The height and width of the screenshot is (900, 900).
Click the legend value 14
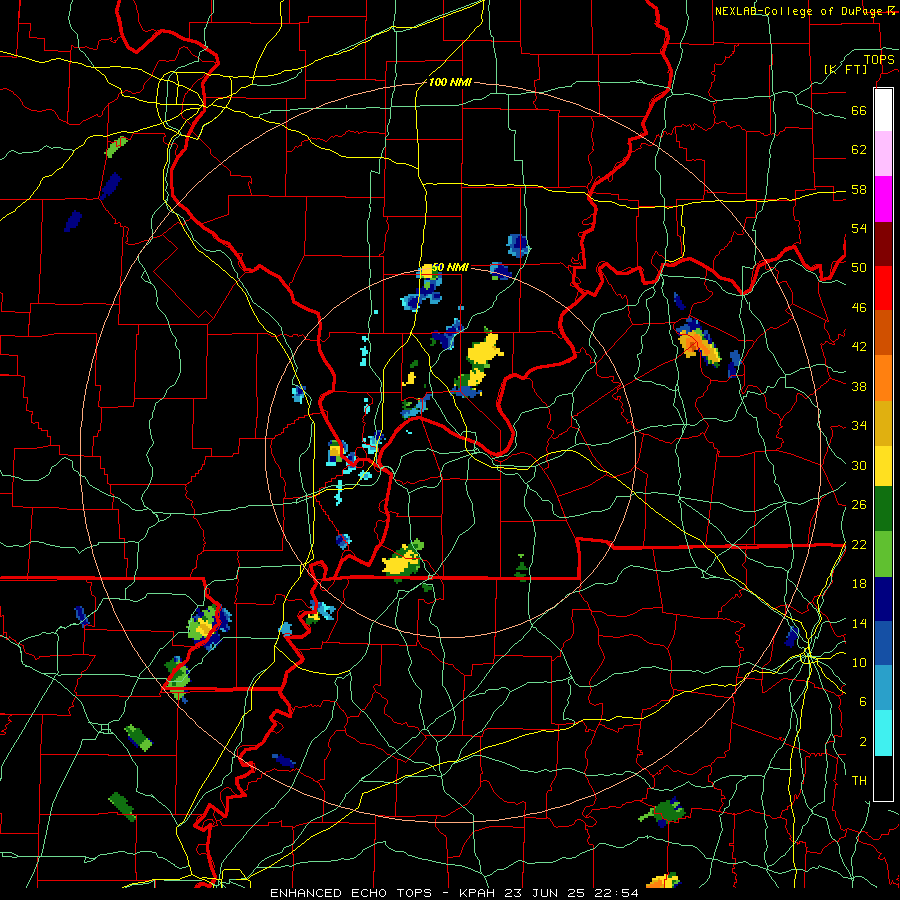pyautogui.click(x=859, y=623)
